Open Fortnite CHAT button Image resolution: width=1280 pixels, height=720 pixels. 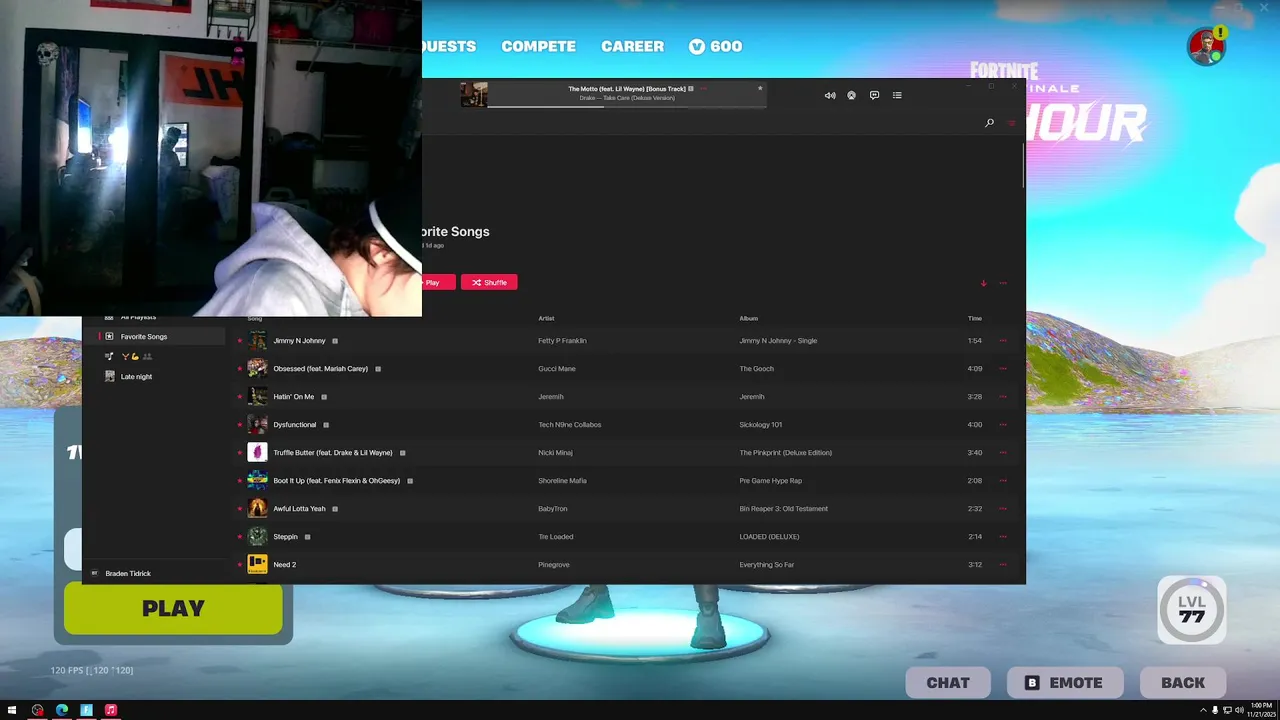click(948, 683)
